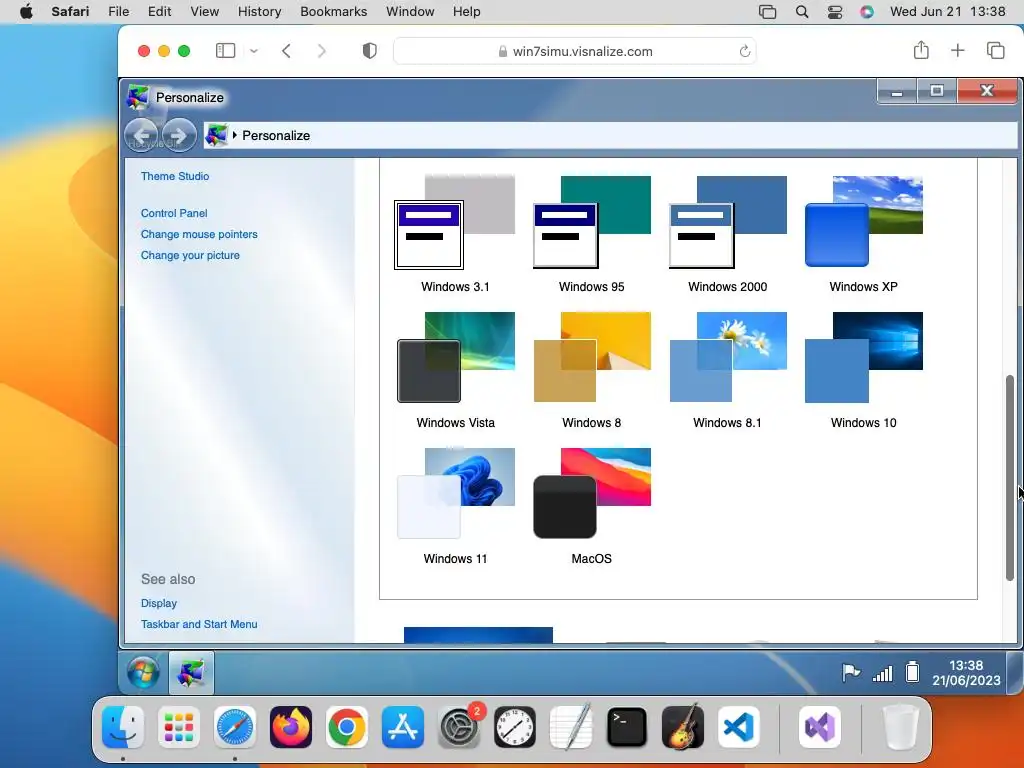Open the Safari menu
The width and height of the screenshot is (1024, 768).
[x=71, y=11]
